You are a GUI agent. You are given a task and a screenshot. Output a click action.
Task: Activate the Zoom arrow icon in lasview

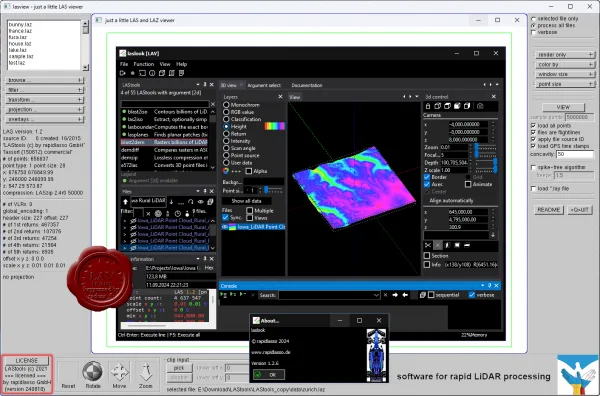146,372
